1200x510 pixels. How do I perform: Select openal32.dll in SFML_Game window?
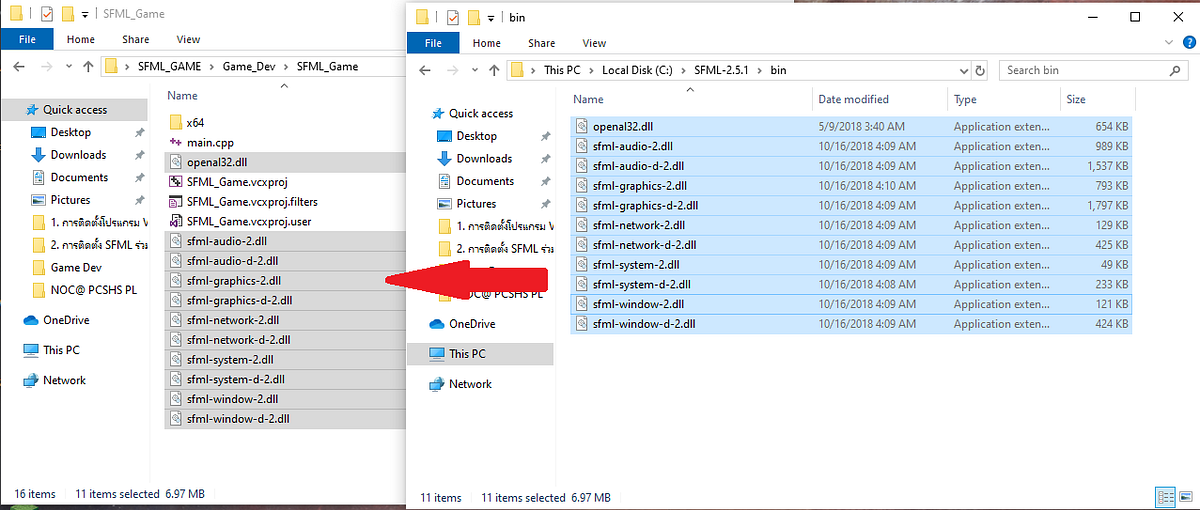[285, 162]
